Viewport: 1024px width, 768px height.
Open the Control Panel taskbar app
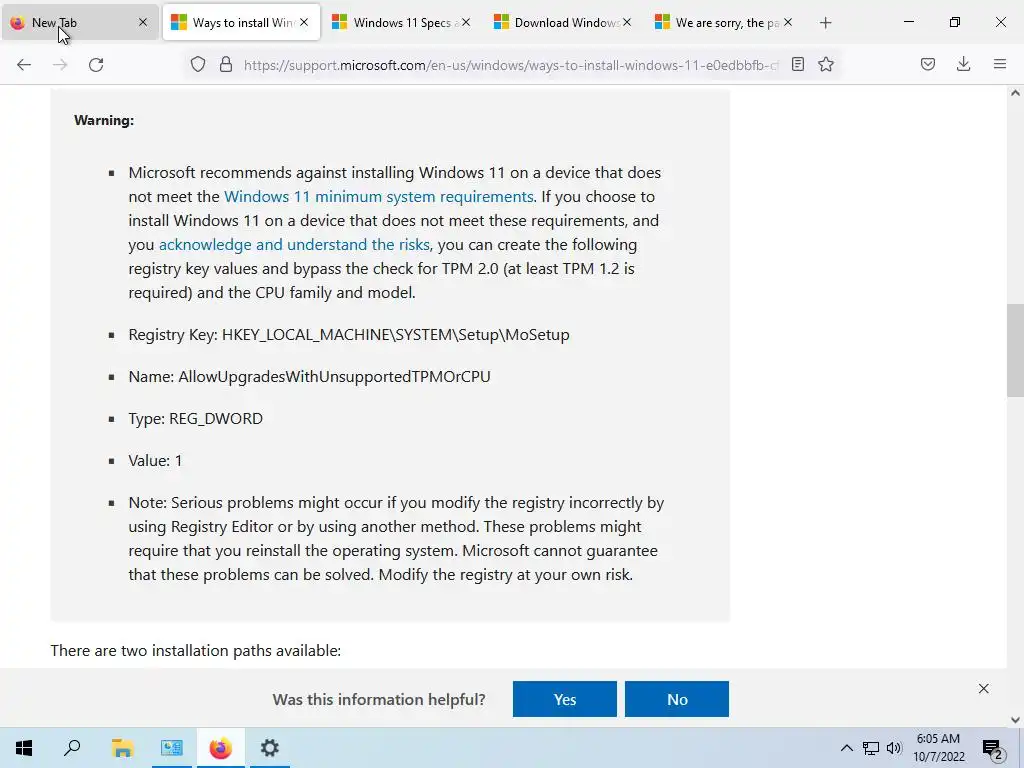(x=172, y=748)
